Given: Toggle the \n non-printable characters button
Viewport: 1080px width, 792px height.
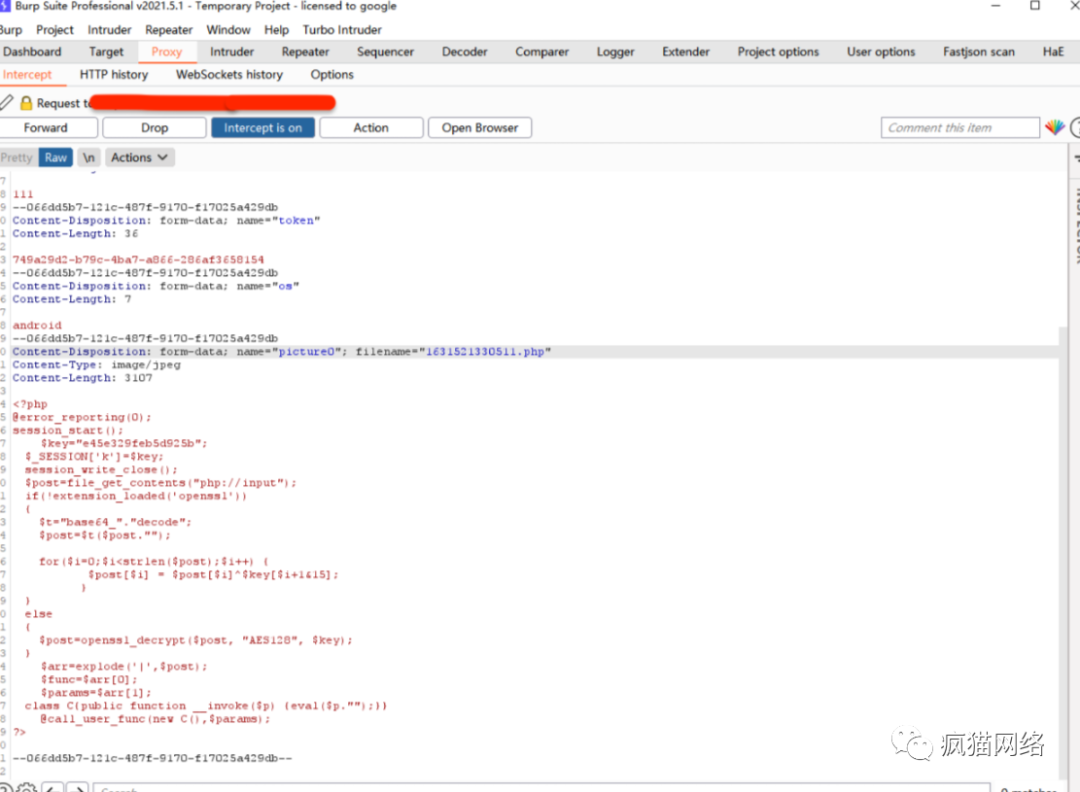Looking at the screenshot, I should [x=89, y=158].
